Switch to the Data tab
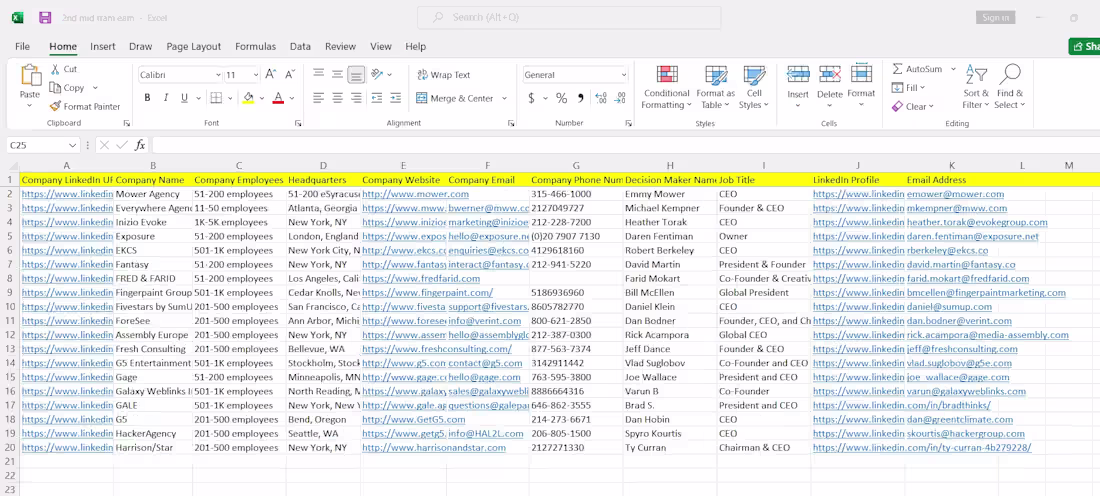Viewport: 1100px width, 496px height. (x=300, y=46)
